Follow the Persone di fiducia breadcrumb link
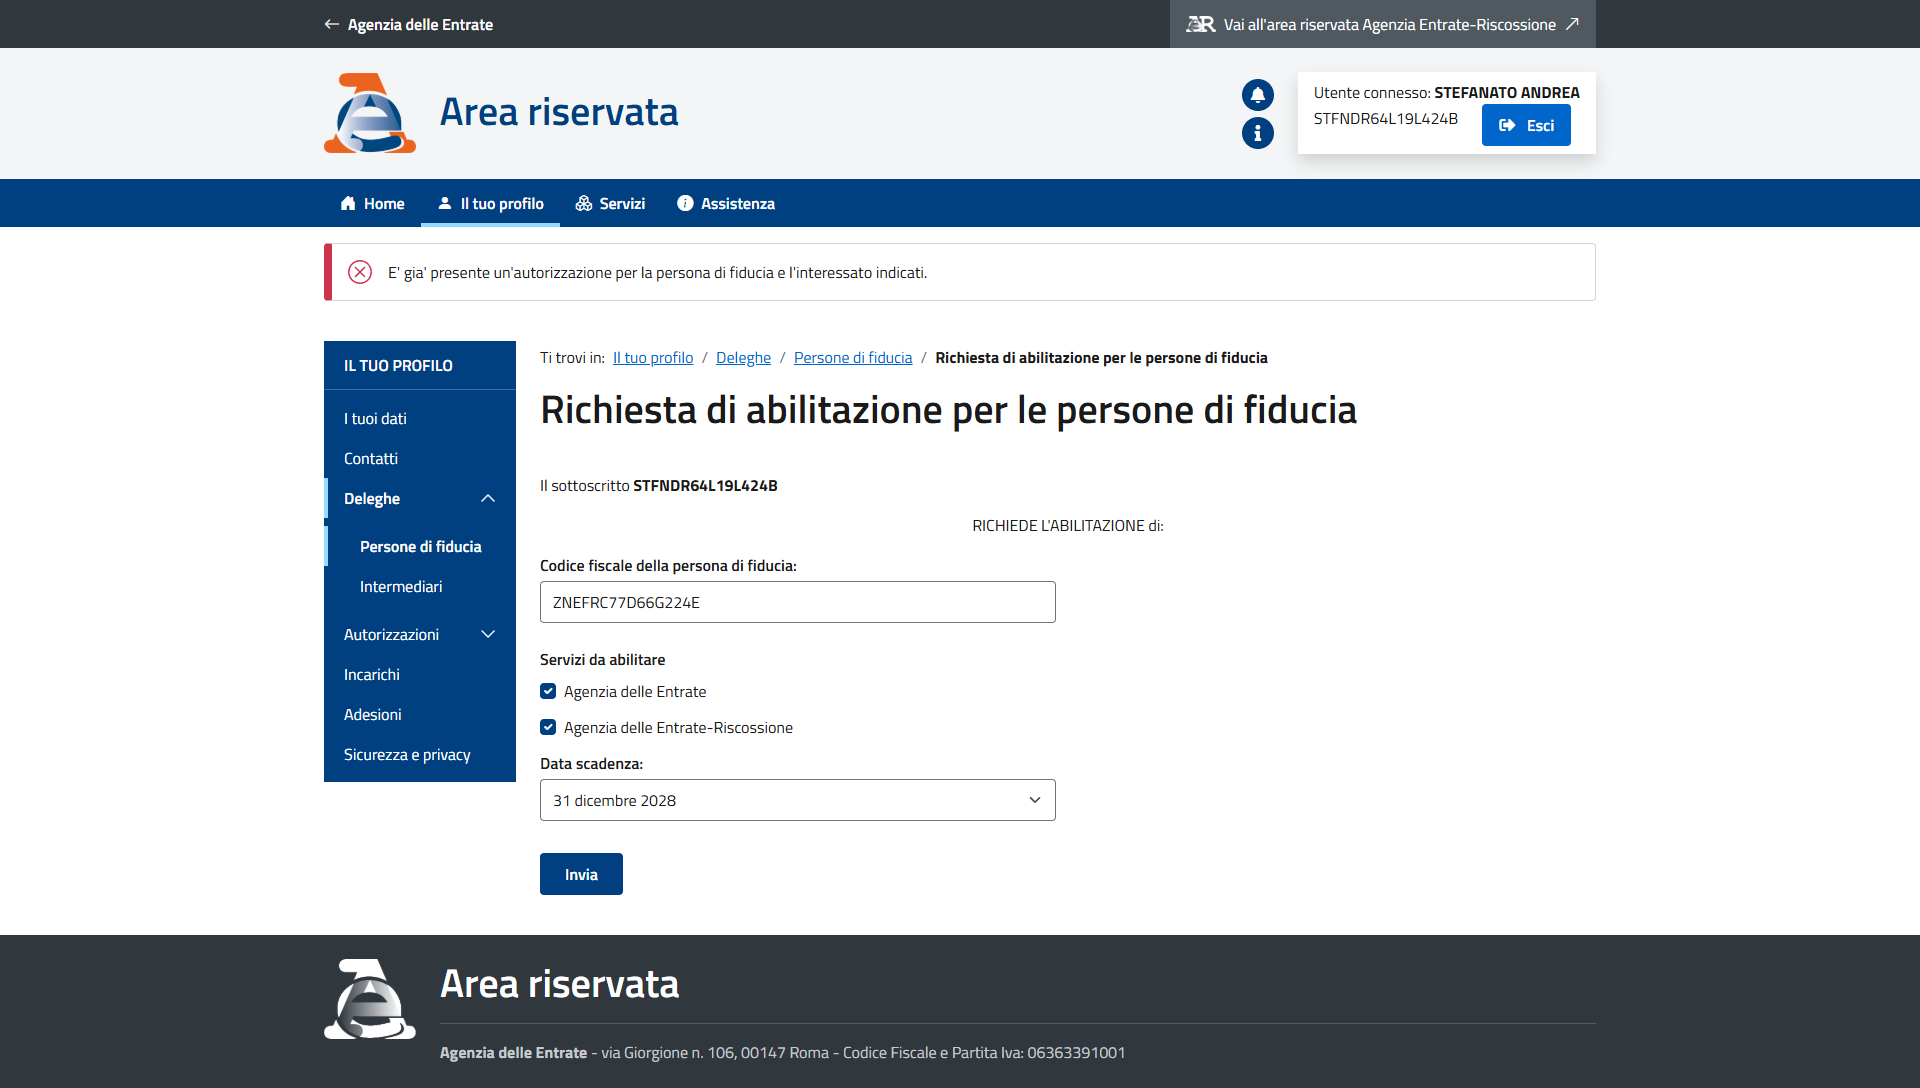 pyautogui.click(x=852, y=358)
